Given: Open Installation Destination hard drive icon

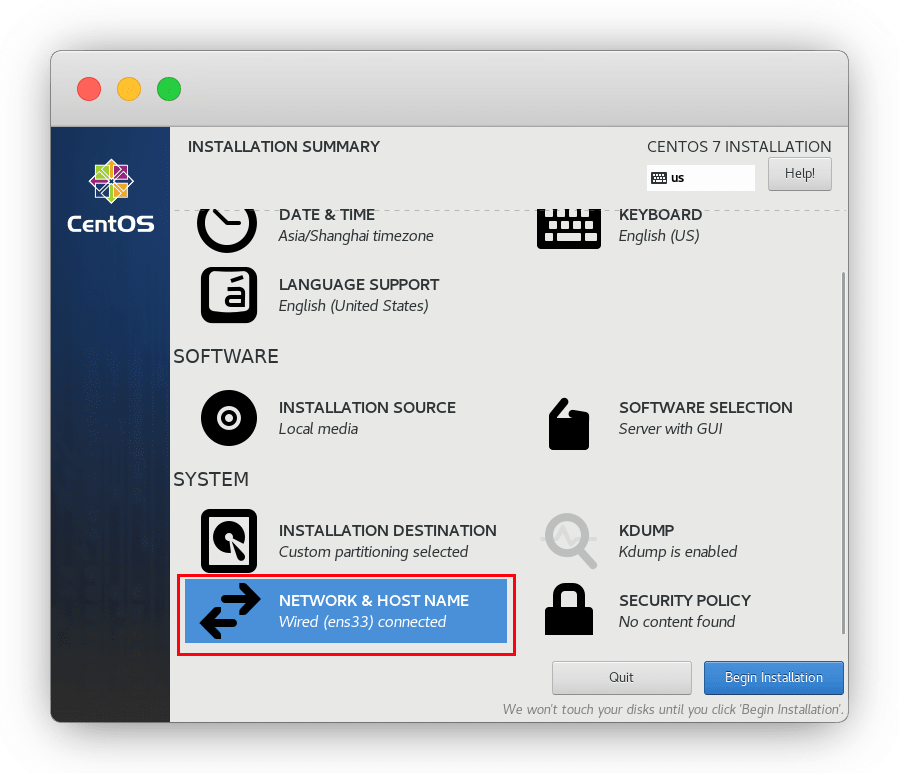Looking at the screenshot, I should click(228, 541).
